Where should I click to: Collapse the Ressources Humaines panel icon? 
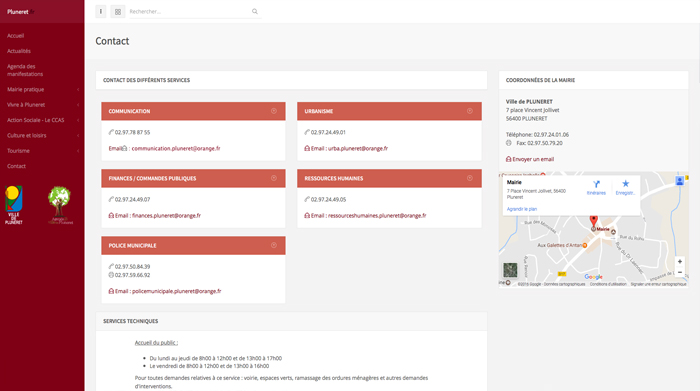pyautogui.click(x=470, y=178)
